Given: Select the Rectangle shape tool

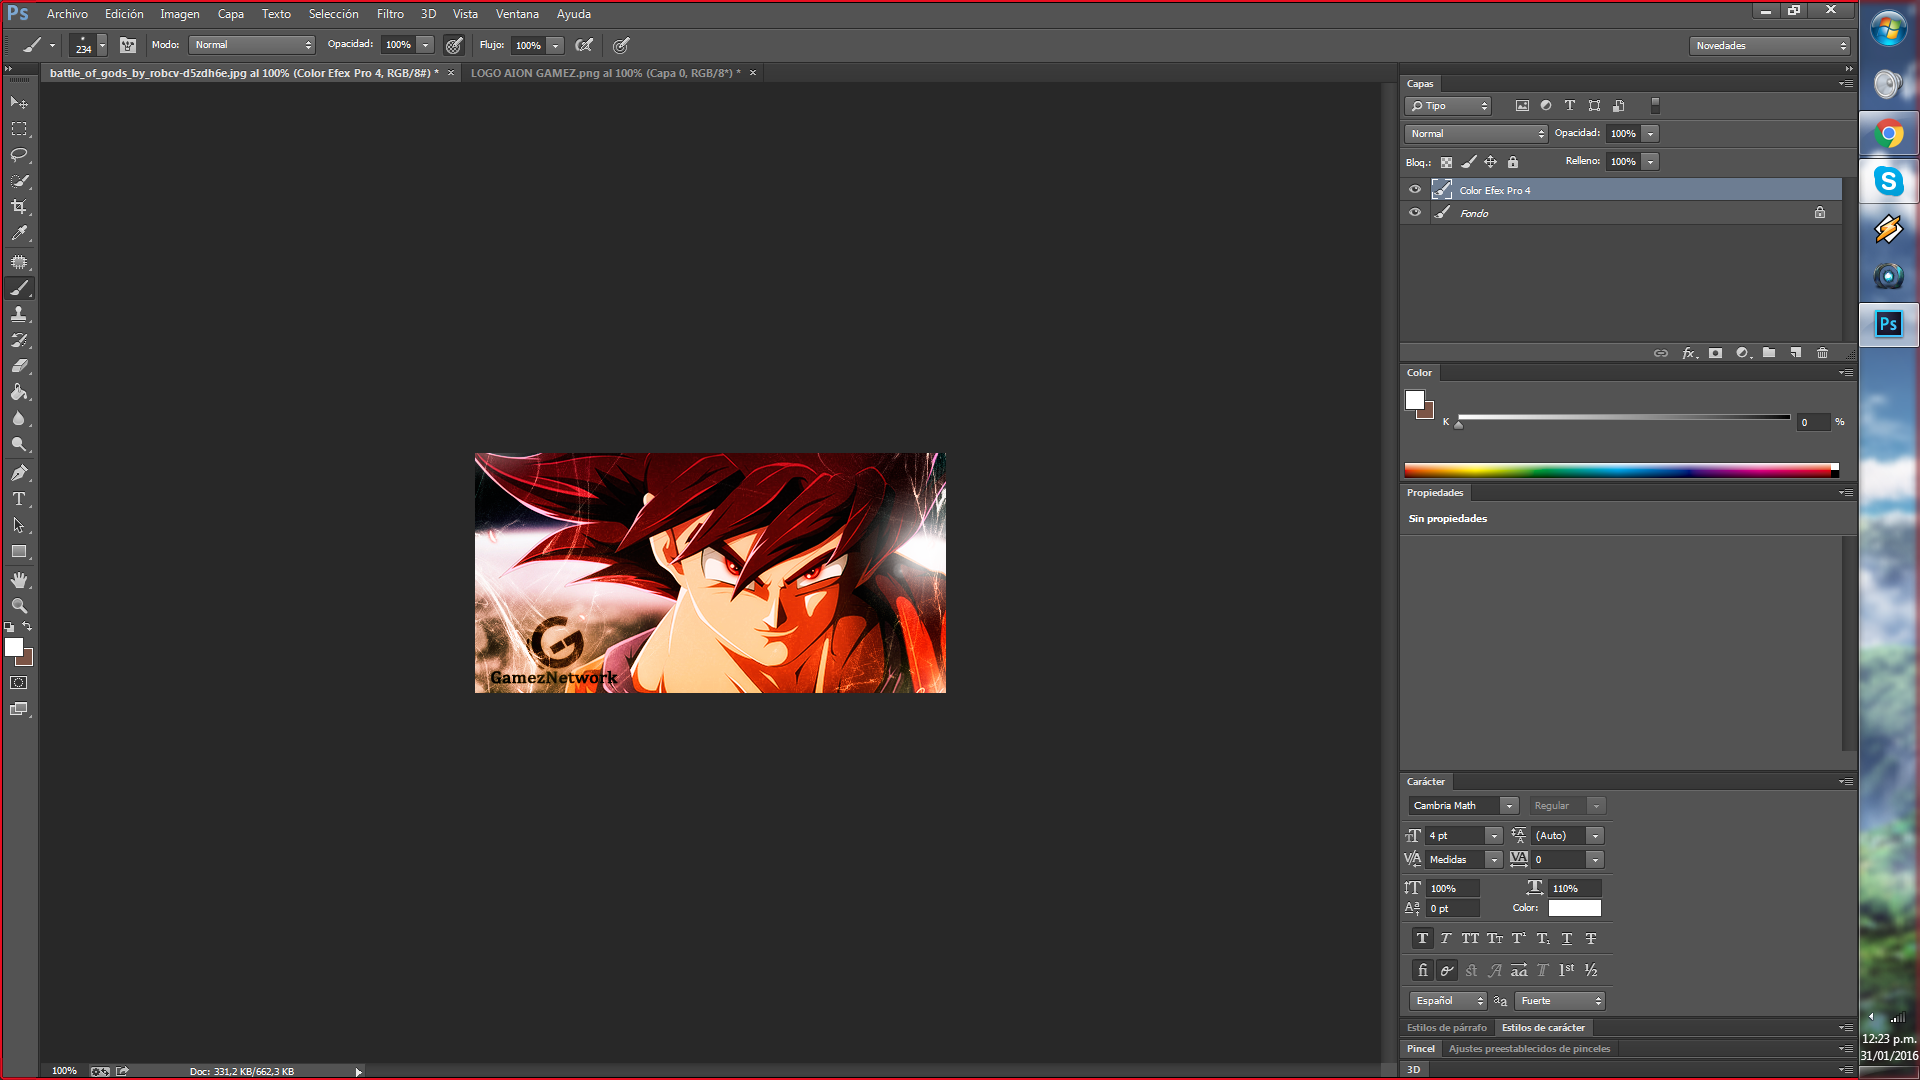Looking at the screenshot, I should (19, 551).
